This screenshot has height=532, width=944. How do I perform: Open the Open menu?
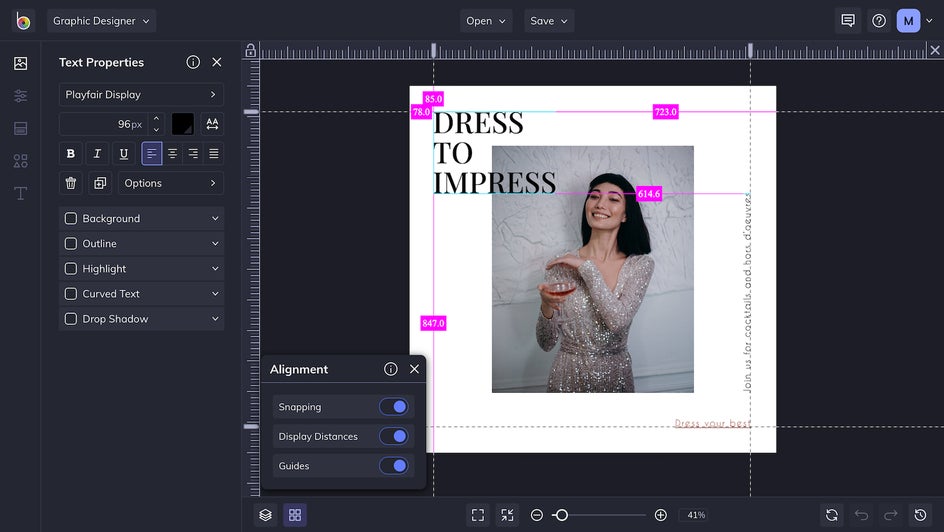point(486,21)
